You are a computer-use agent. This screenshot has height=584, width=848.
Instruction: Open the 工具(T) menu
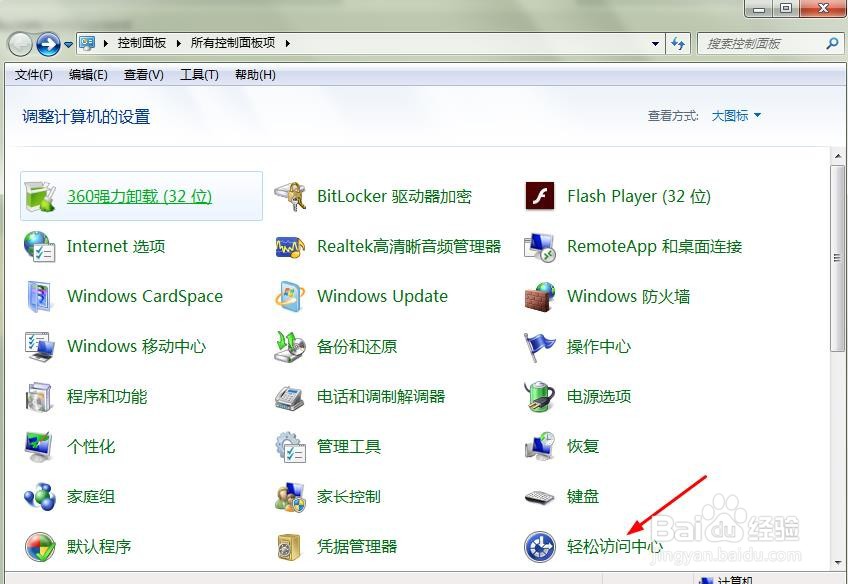point(198,74)
